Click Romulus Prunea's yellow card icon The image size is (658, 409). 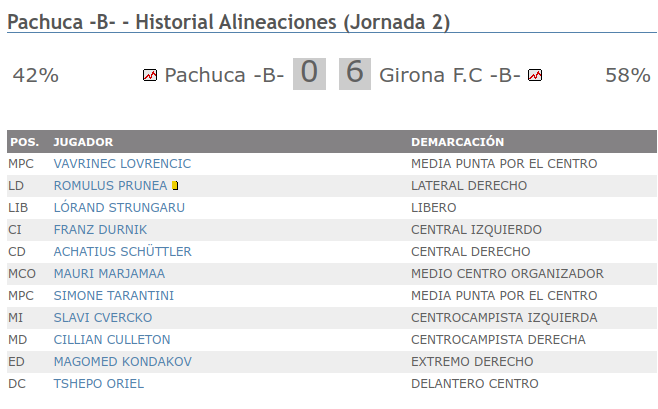point(175,186)
